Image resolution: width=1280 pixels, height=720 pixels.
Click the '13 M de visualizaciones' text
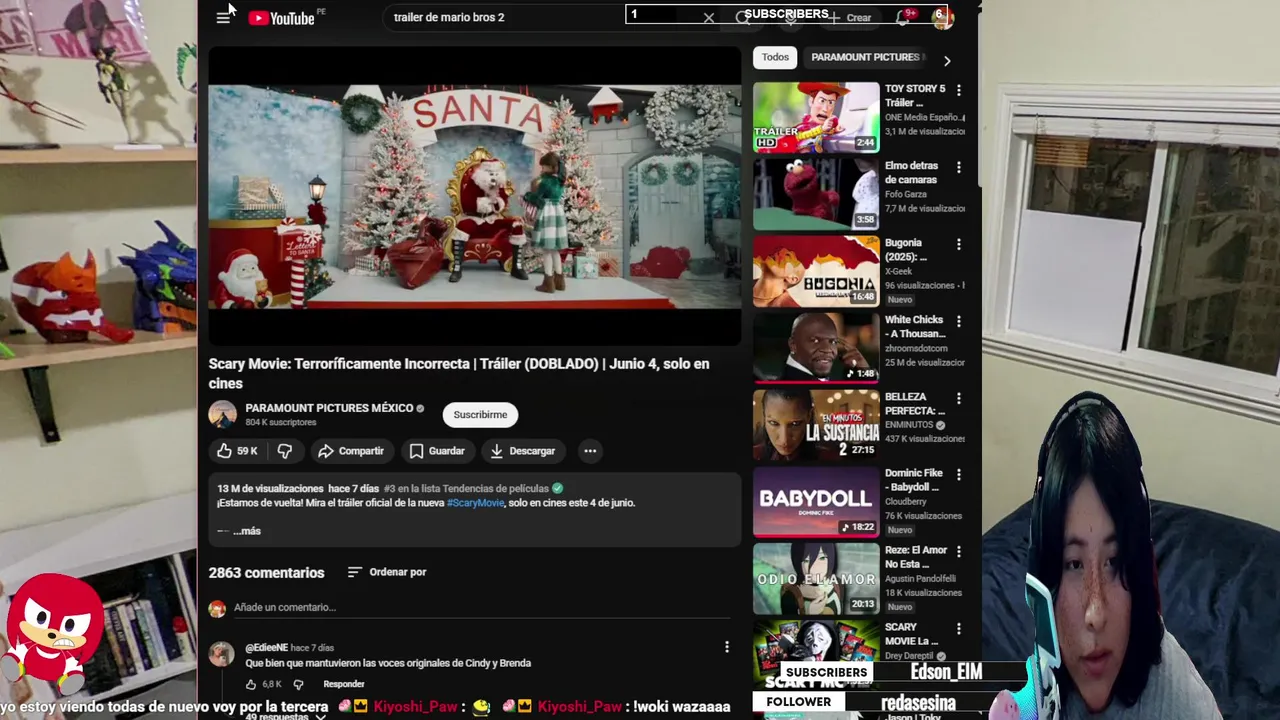pyautogui.click(x=270, y=489)
